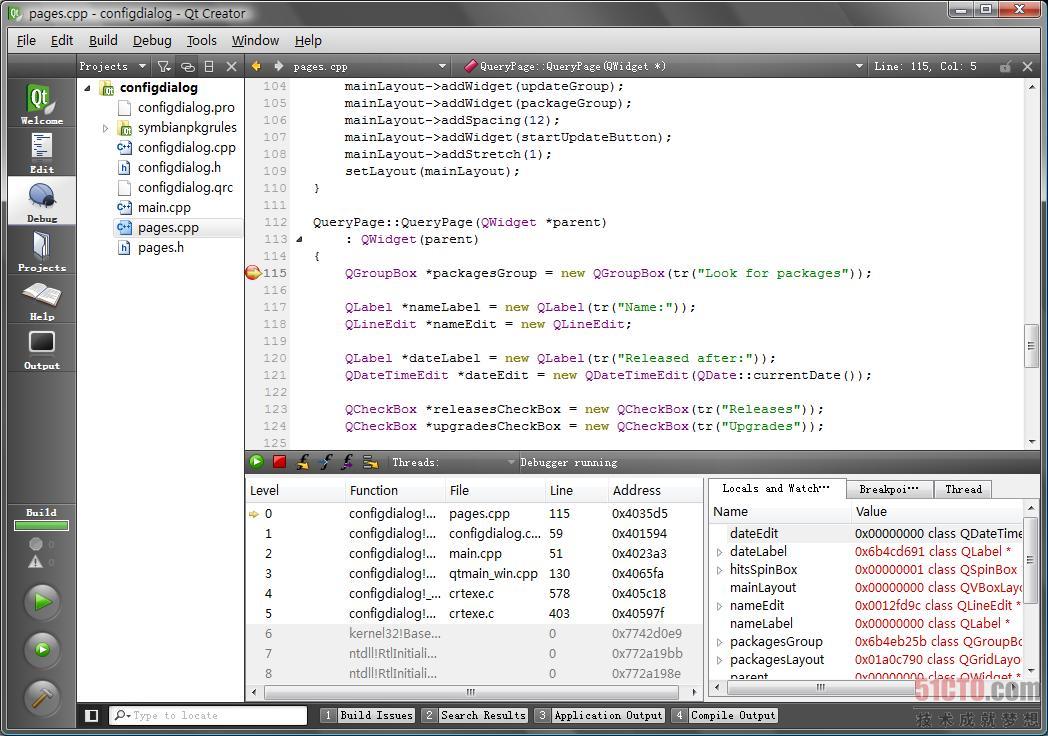
Task: Click breakpoint marker on line 115
Action: [253, 273]
